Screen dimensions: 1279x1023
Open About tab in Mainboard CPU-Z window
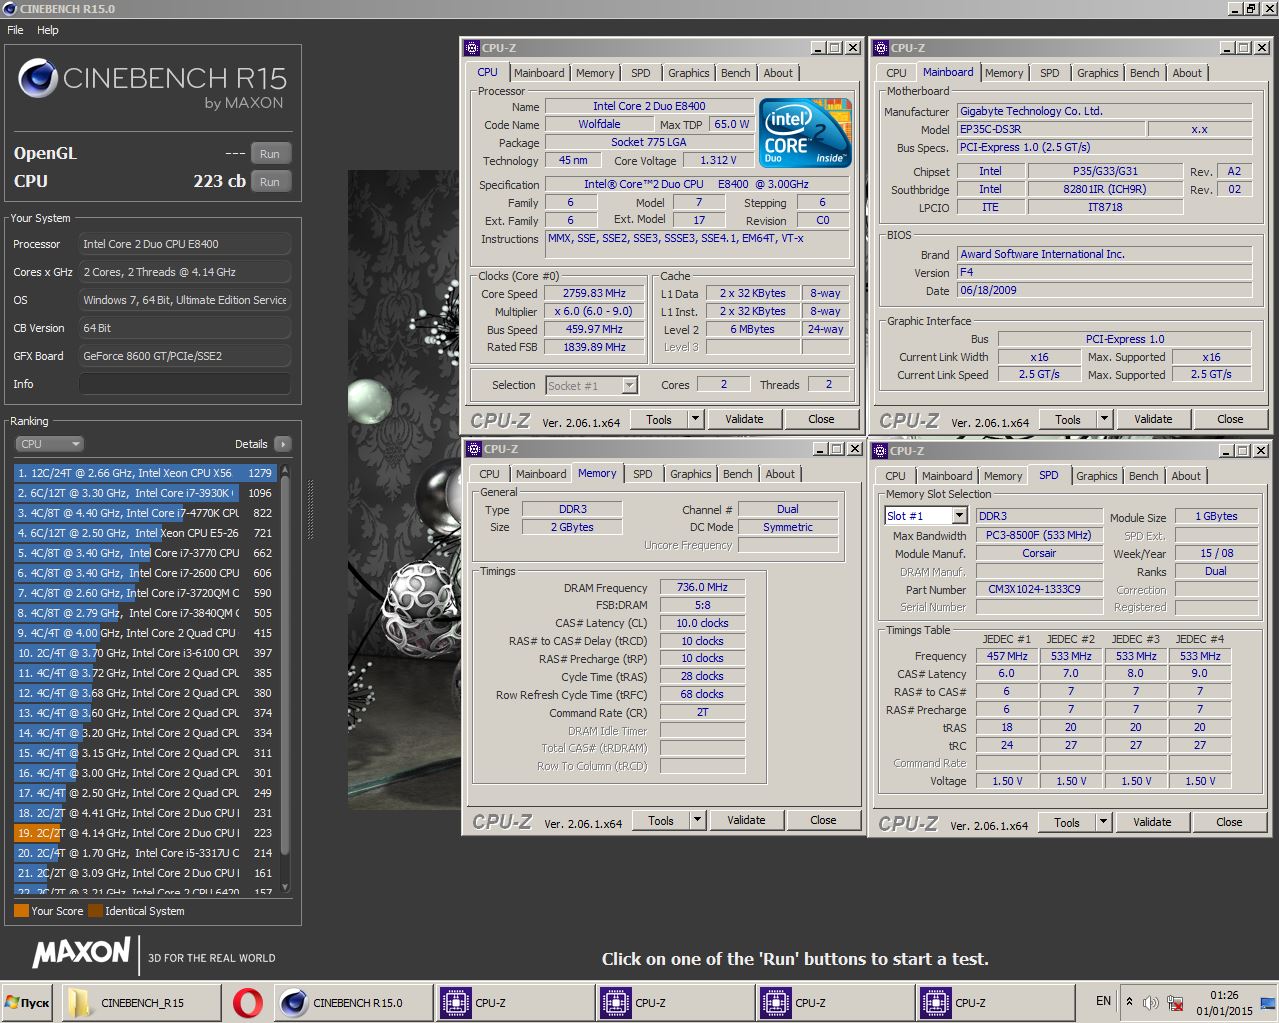[x=1187, y=73]
